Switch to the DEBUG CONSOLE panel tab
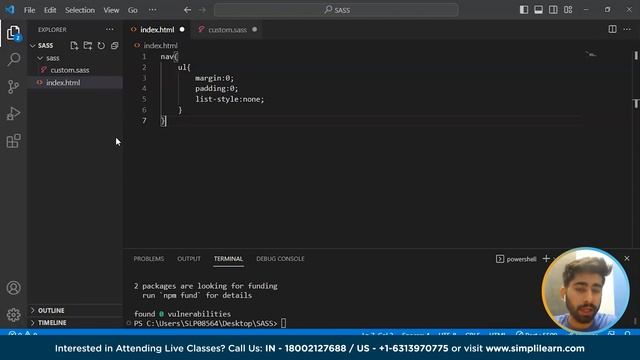The width and height of the screenshot is (640, 360). click(280, 259)
